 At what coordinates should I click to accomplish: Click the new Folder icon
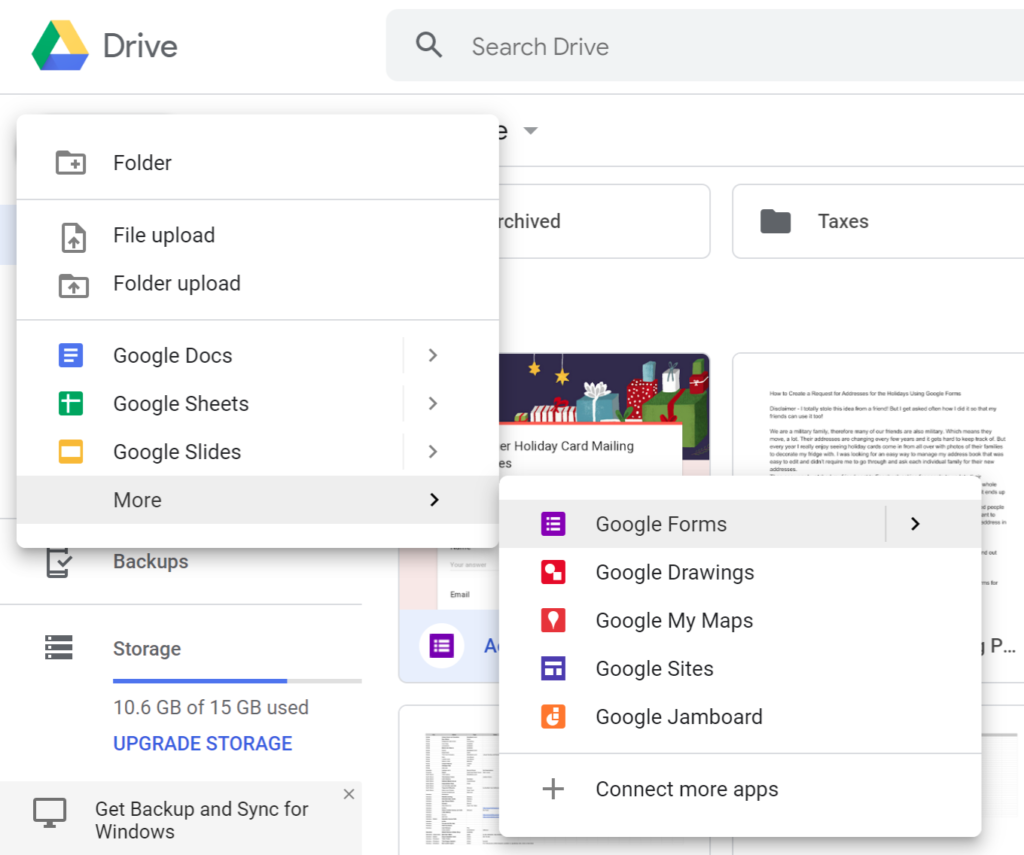[x=71, y=163]
